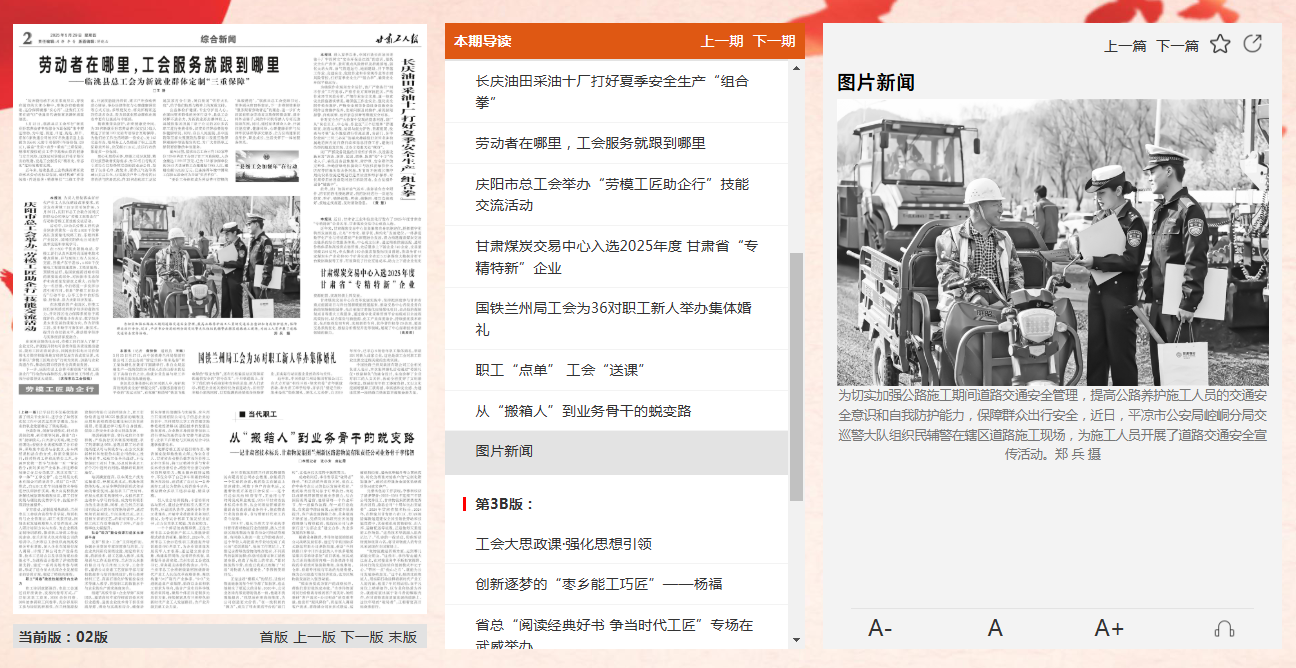The height and width of the screenshot is (668, 1296).
Task: Click the traffic police news photo
Action: pyautogui.click(x=1052, y=242)
